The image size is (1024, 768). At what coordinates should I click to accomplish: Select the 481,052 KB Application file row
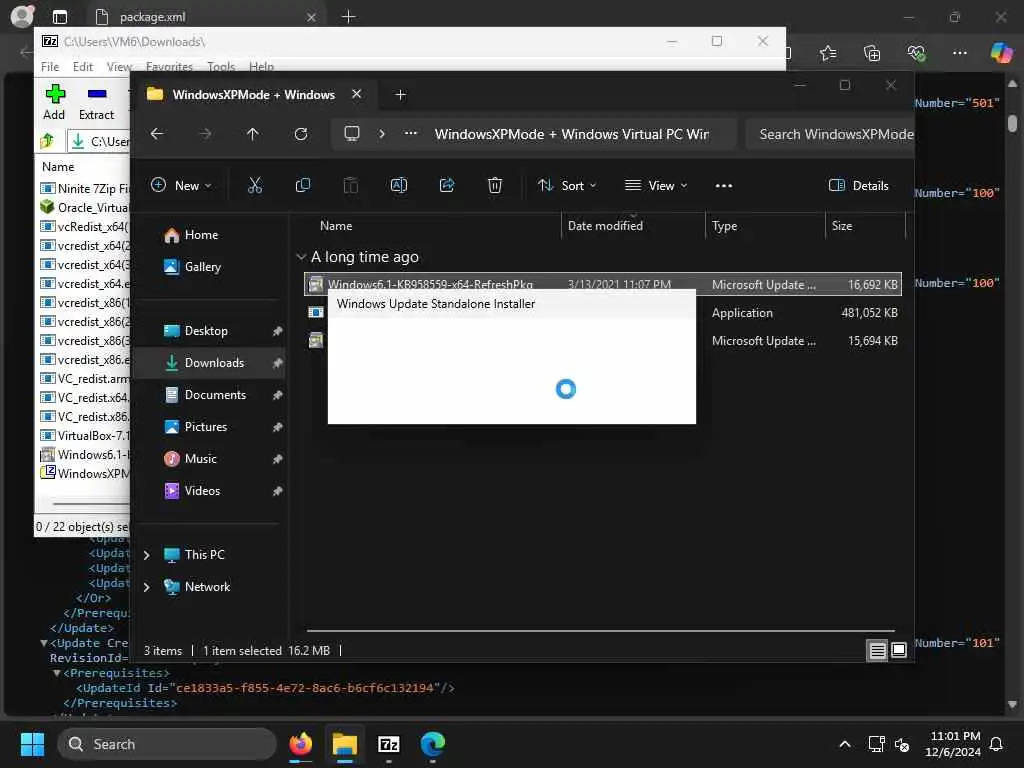603,313
